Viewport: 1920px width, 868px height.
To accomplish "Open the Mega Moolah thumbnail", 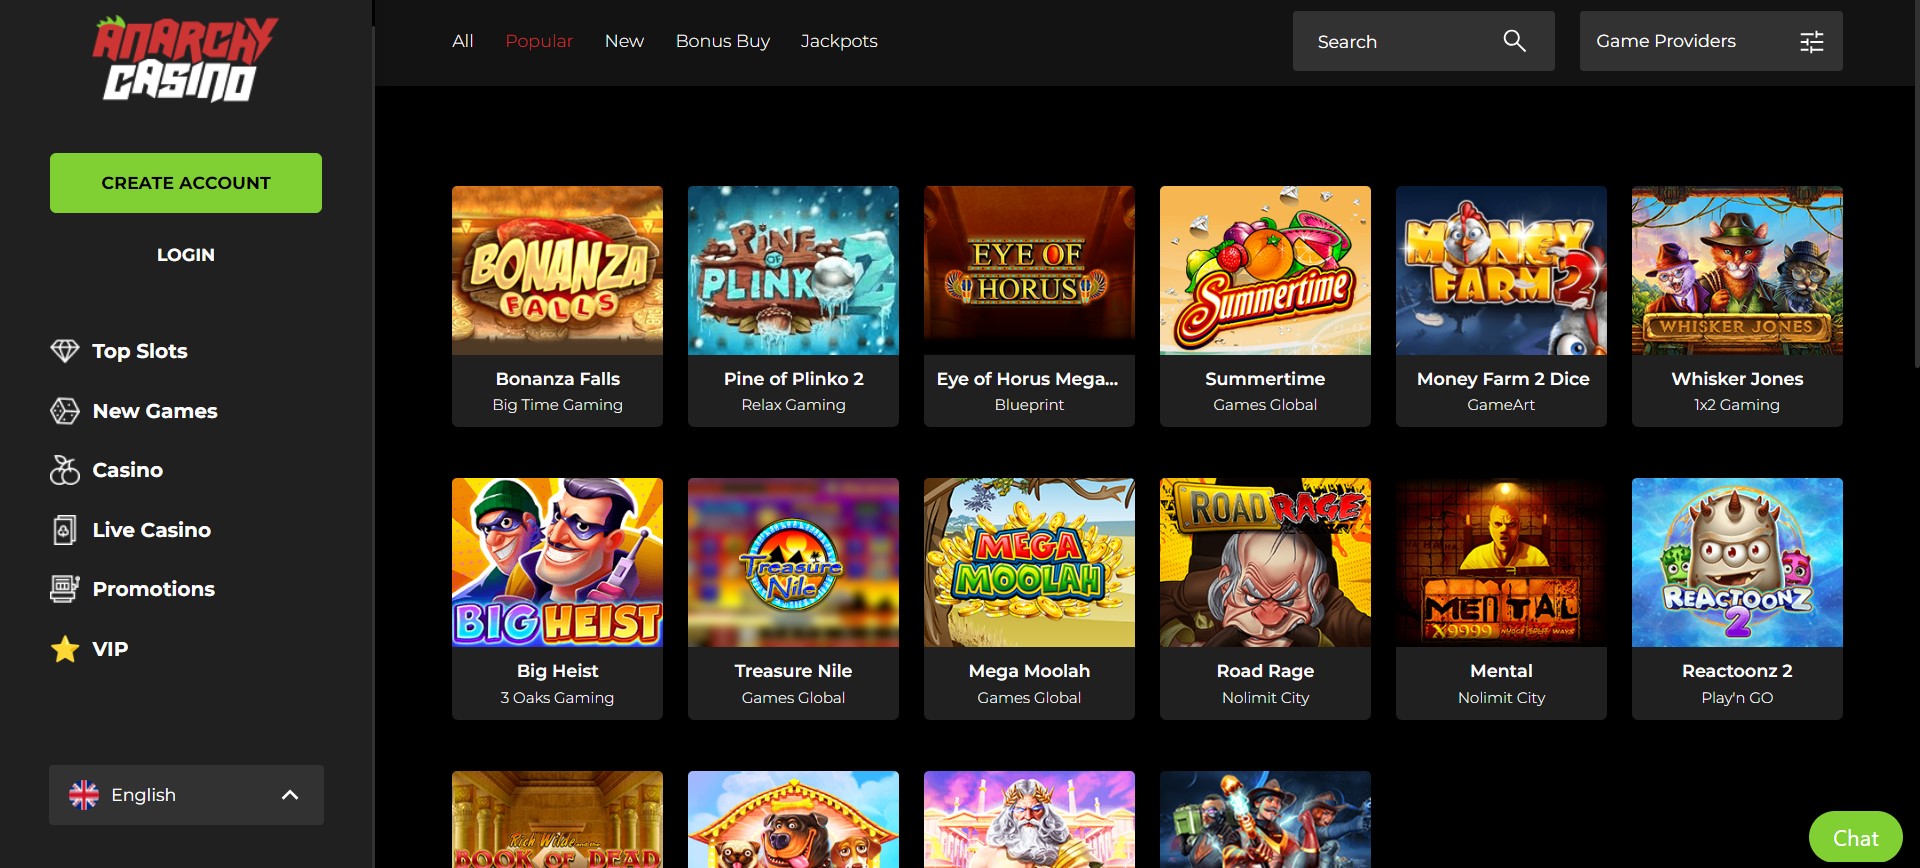I will 1029,562.
